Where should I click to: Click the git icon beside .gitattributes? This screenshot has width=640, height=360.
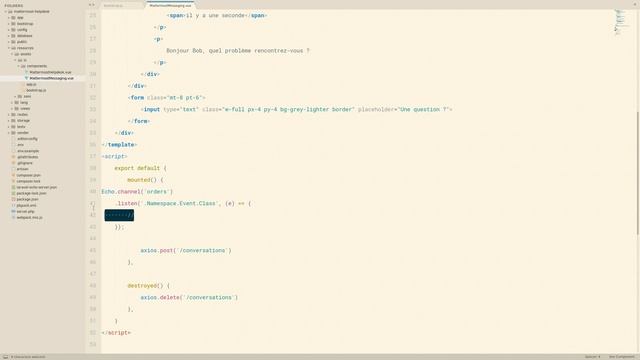coord(13,157)
